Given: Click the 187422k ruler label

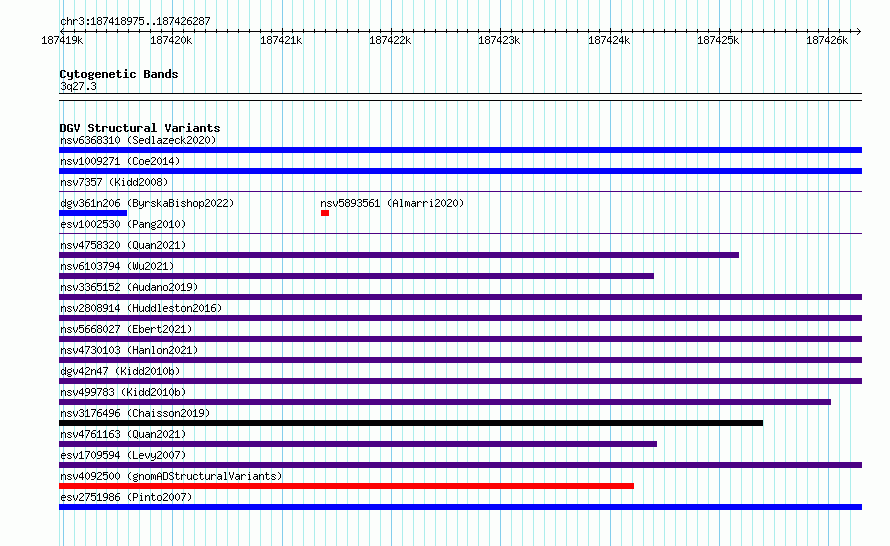Looking at the screenshot, I should 390,40.
